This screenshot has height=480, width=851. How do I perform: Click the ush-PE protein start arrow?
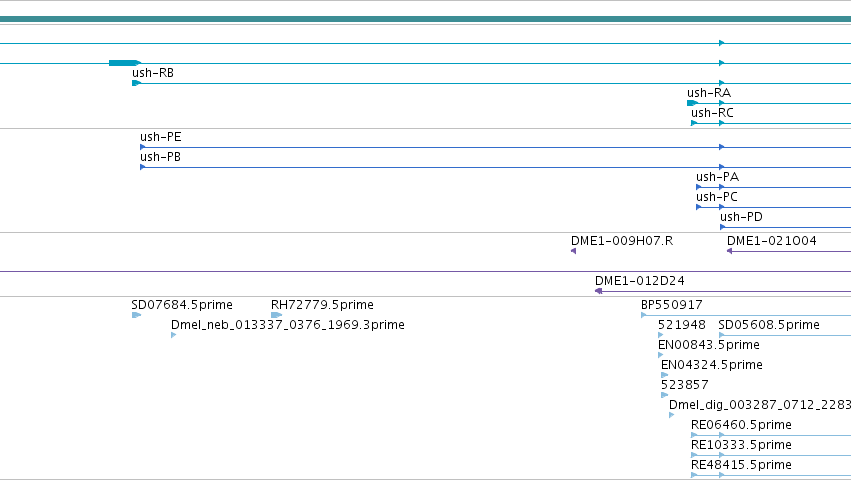[143, 147]
